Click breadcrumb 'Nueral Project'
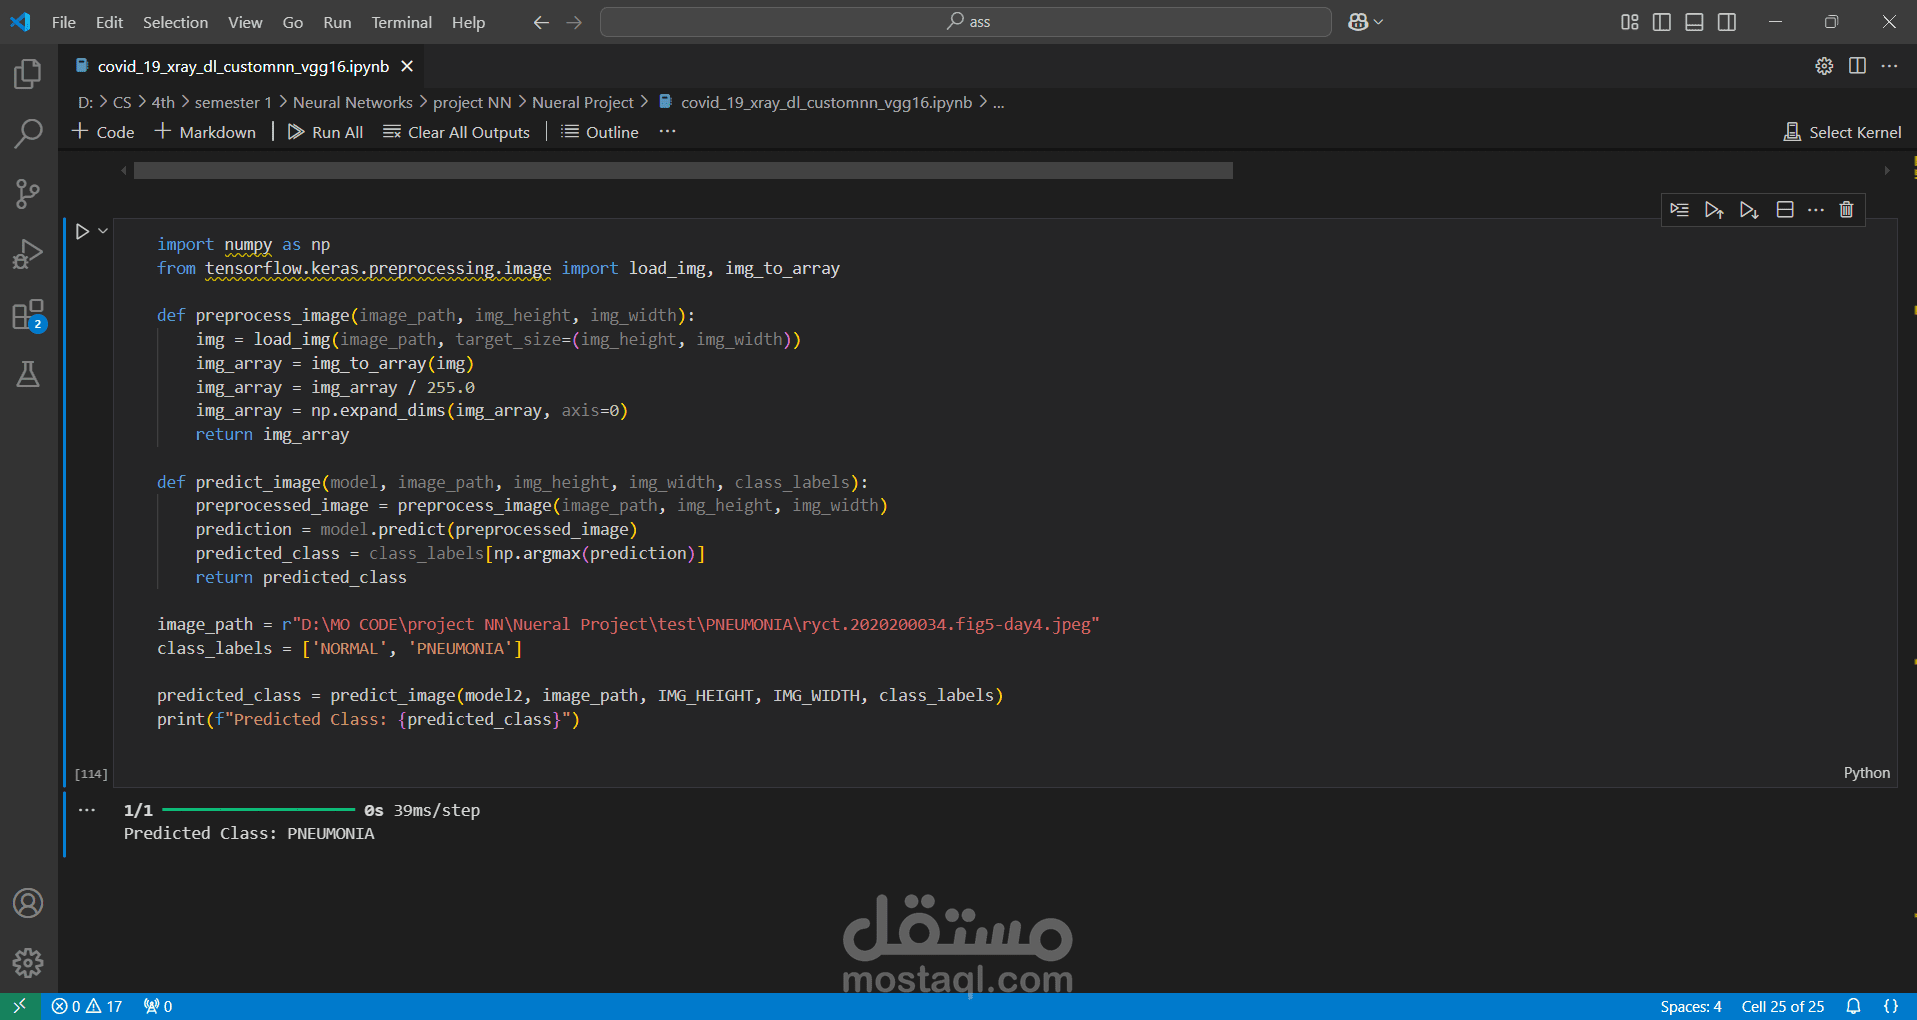The image size is (1917, 1020). pyautogui.click(x=583, y=102)
